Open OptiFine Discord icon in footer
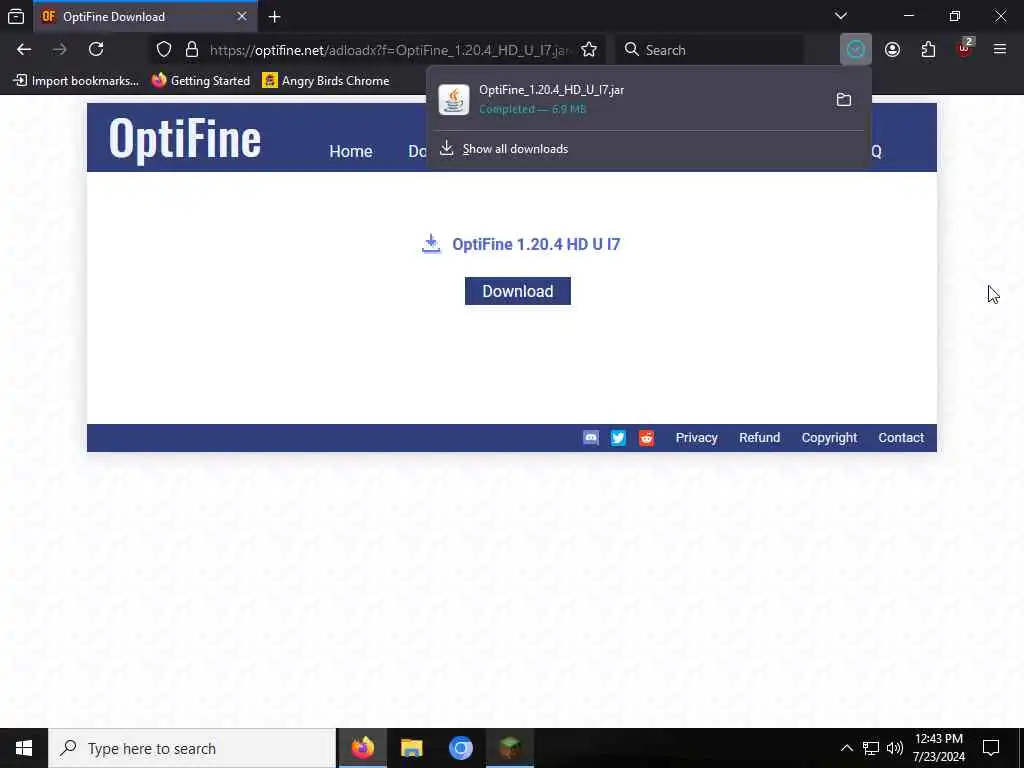The image size is (1024, 768). tap(590, 438)
